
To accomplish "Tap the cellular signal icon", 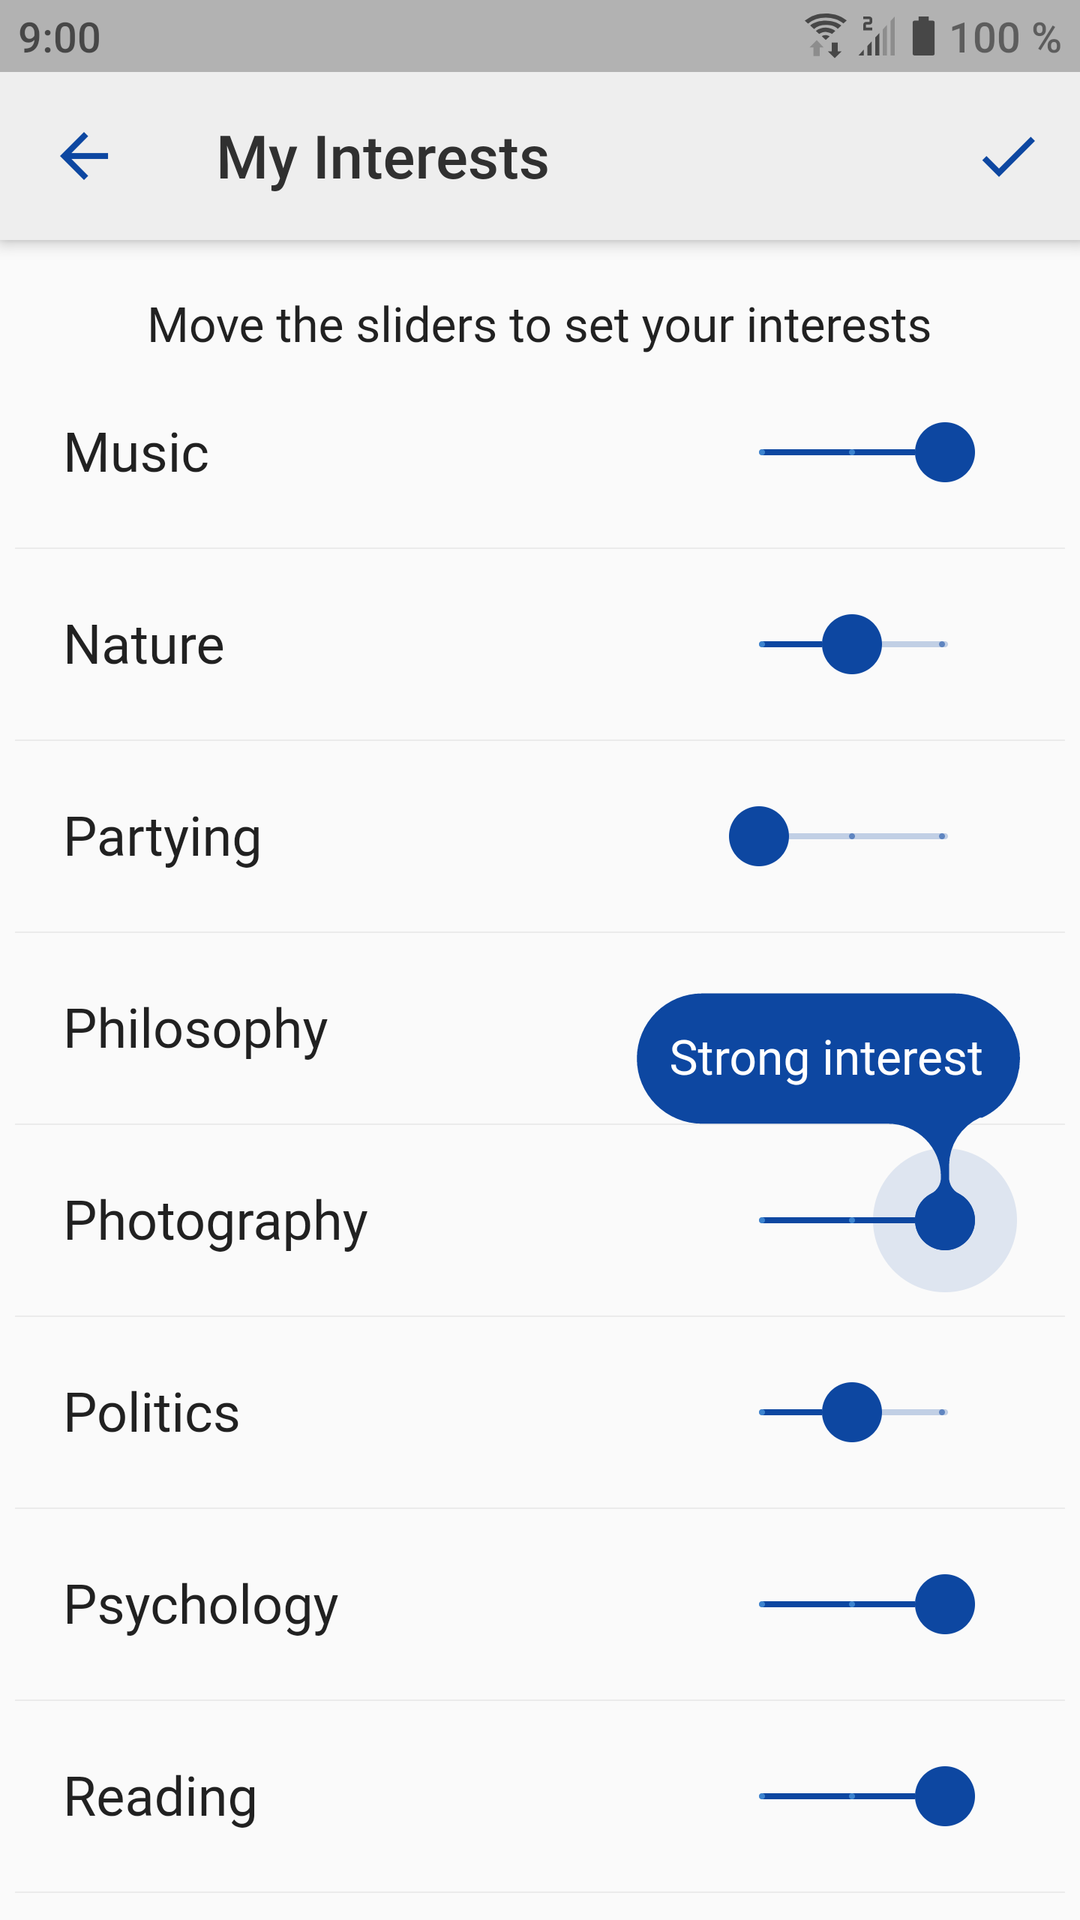I will click(877, 36).
